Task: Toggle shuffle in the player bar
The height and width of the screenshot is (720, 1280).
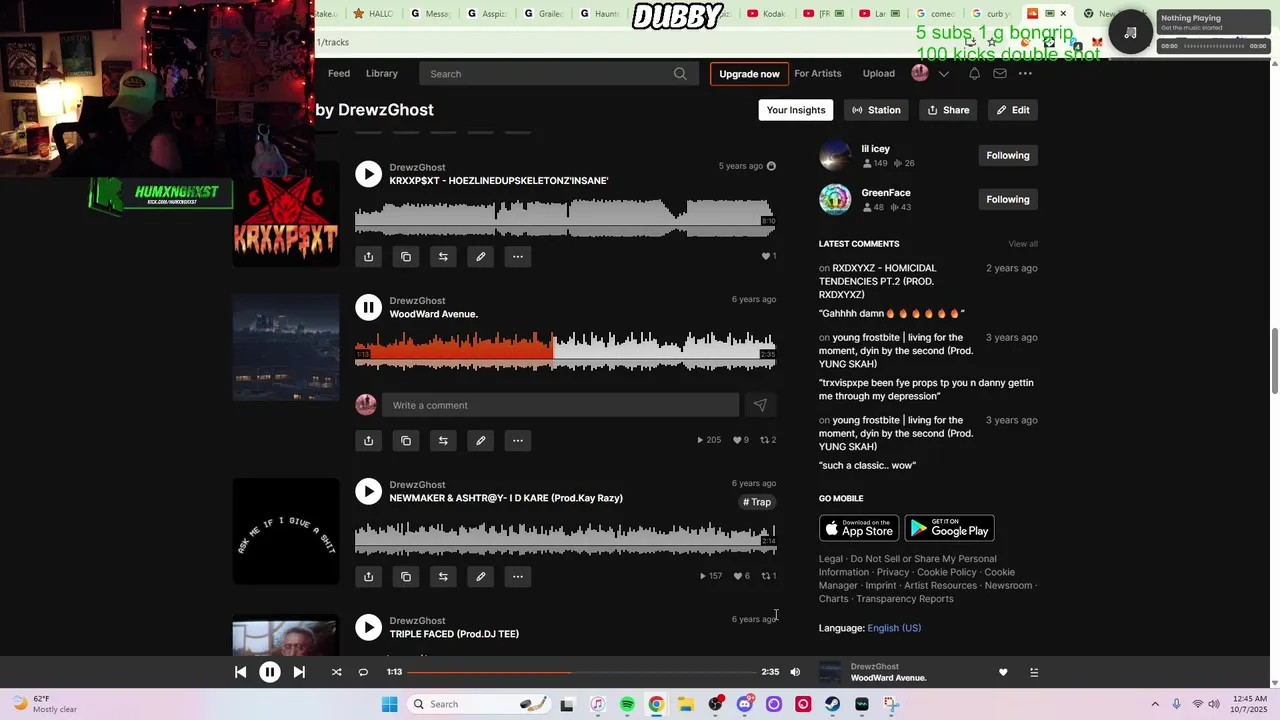Action: [x=336, y=672]
